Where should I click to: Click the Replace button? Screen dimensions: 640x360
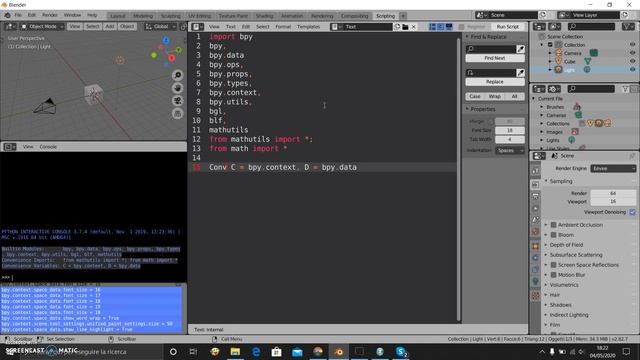click(x=495, y=82)
